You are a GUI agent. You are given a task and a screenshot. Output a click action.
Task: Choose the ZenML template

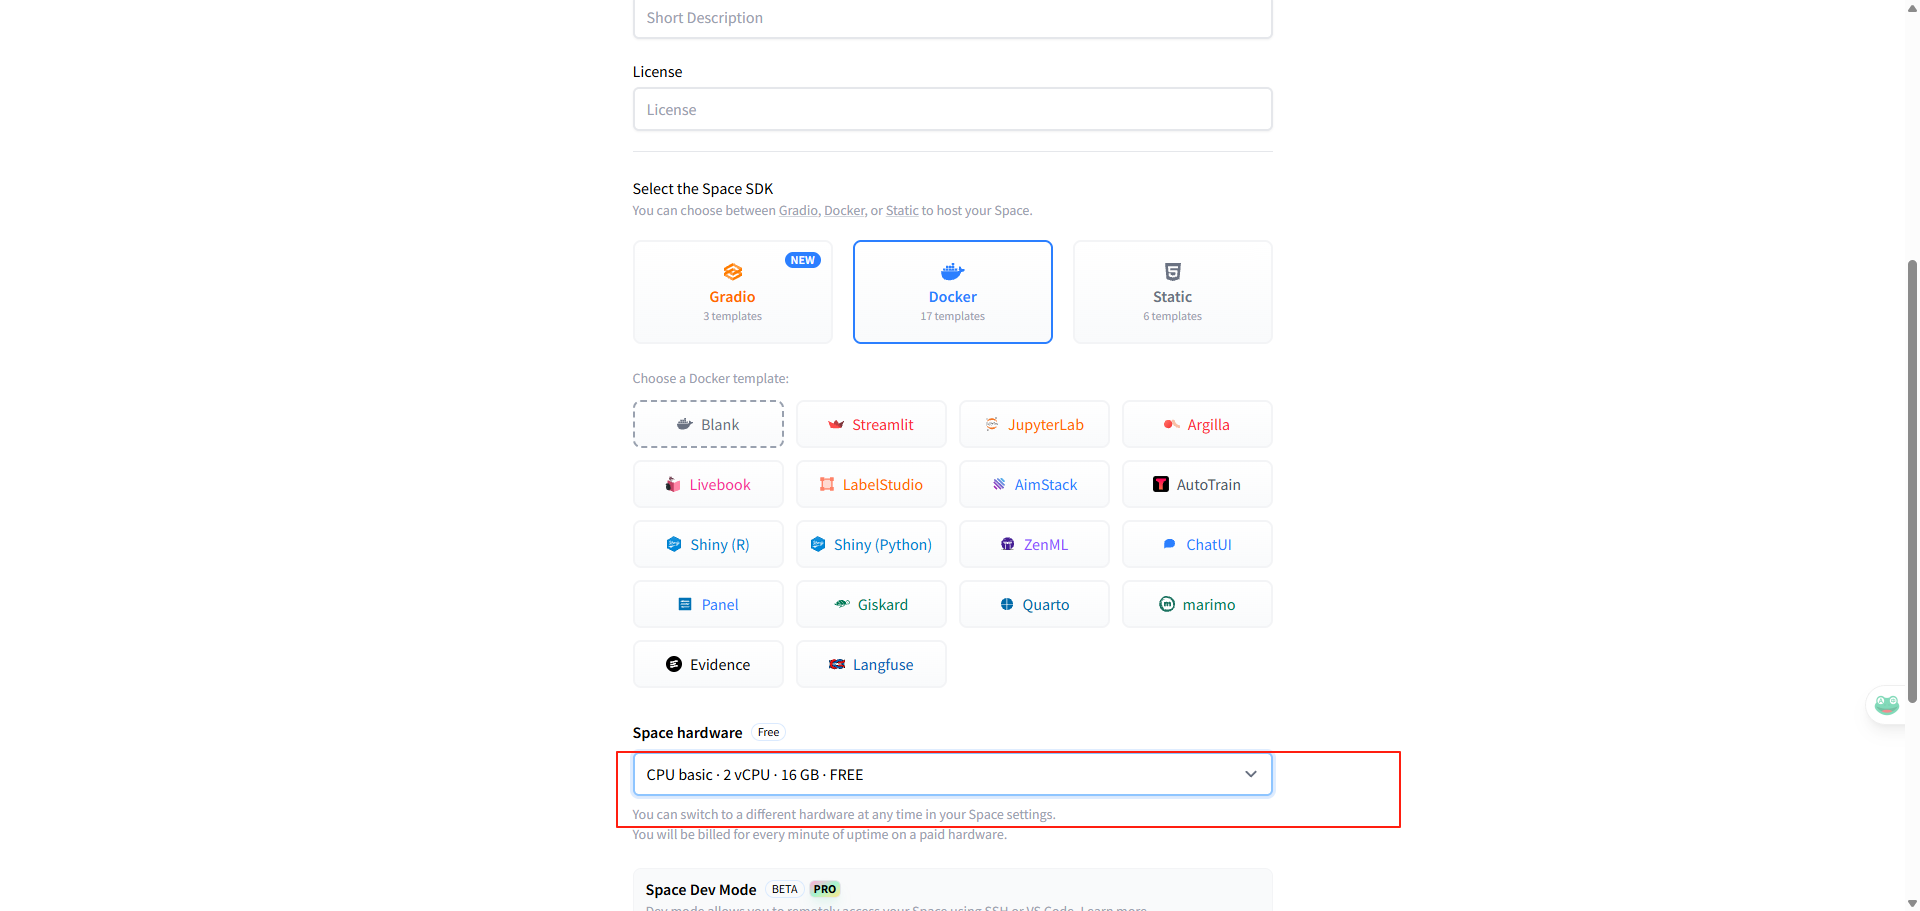(1034, 545)
